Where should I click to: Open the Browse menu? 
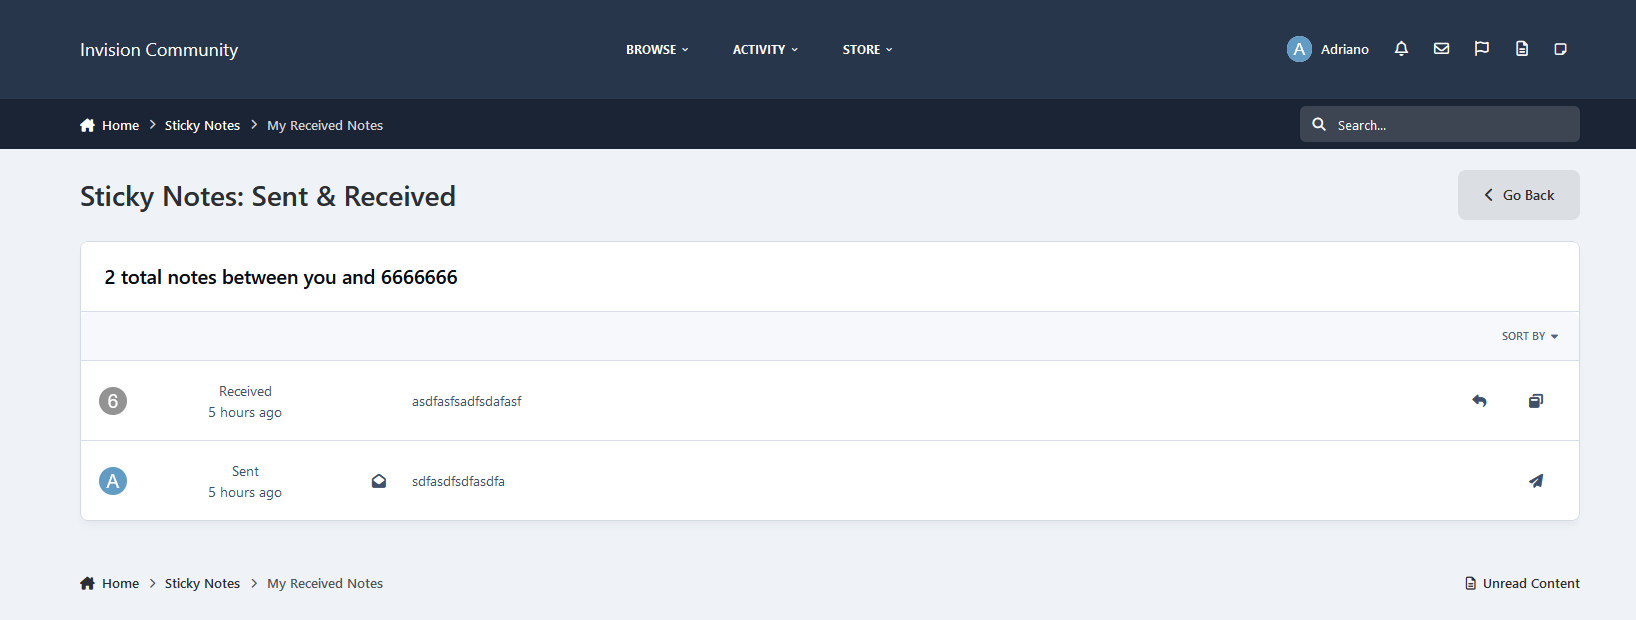tap(657, 49)
